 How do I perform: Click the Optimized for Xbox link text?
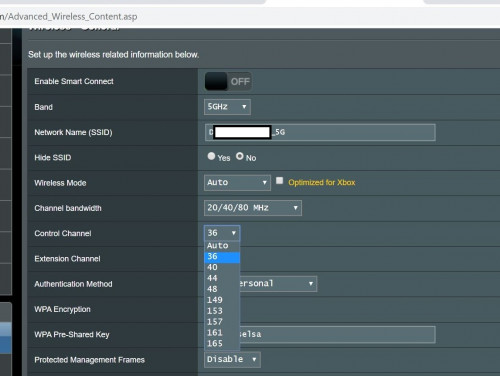(322, 183)
